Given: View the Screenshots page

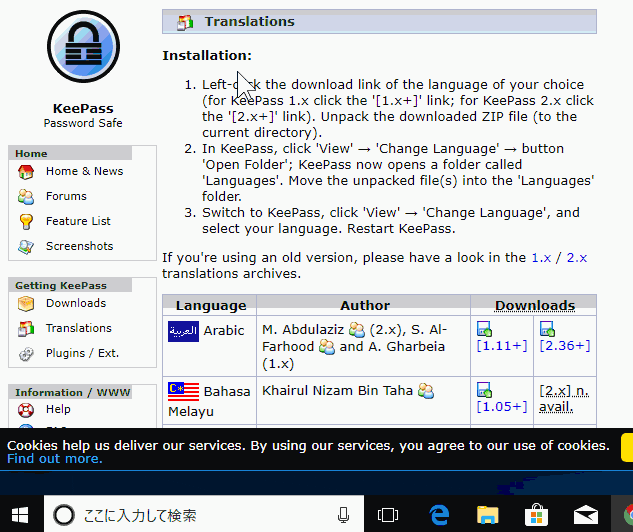Looking at the screenshot, I should point(80,246).
